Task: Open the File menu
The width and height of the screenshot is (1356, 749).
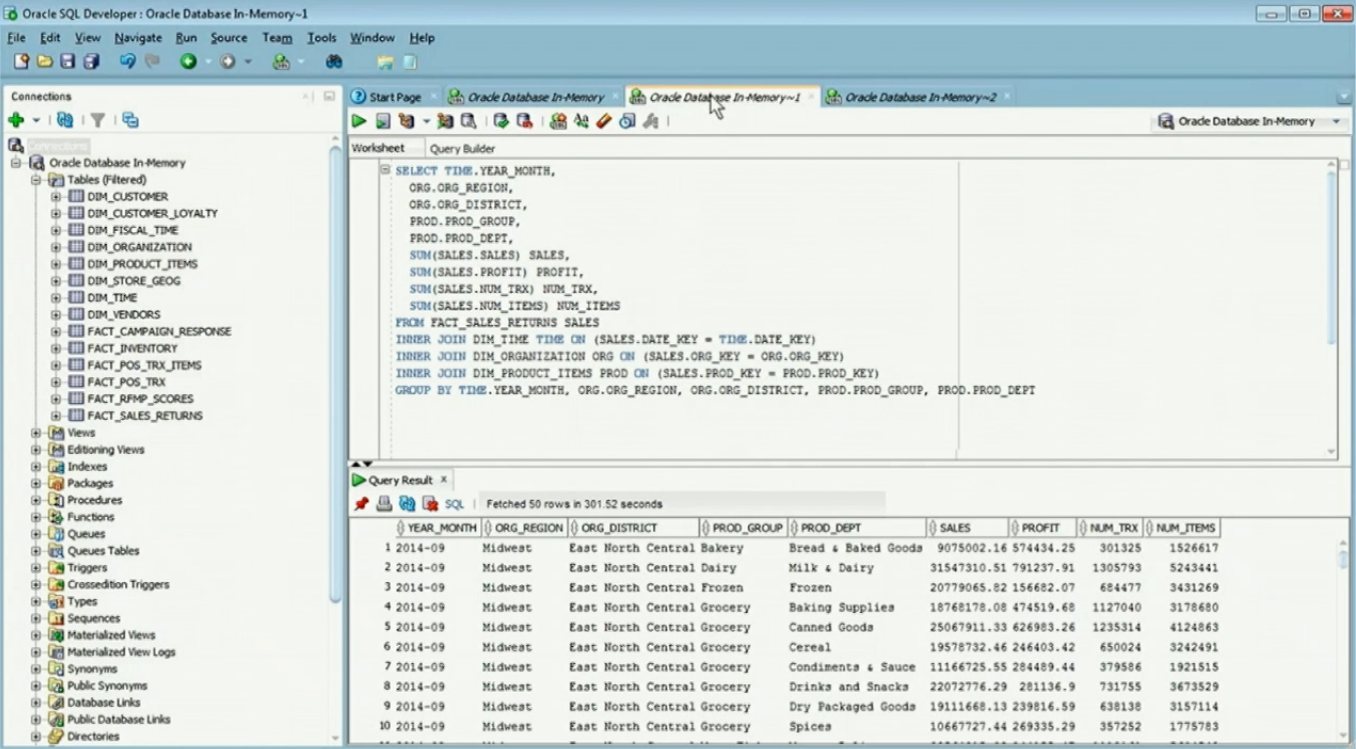Action: [x=16, y=38]
